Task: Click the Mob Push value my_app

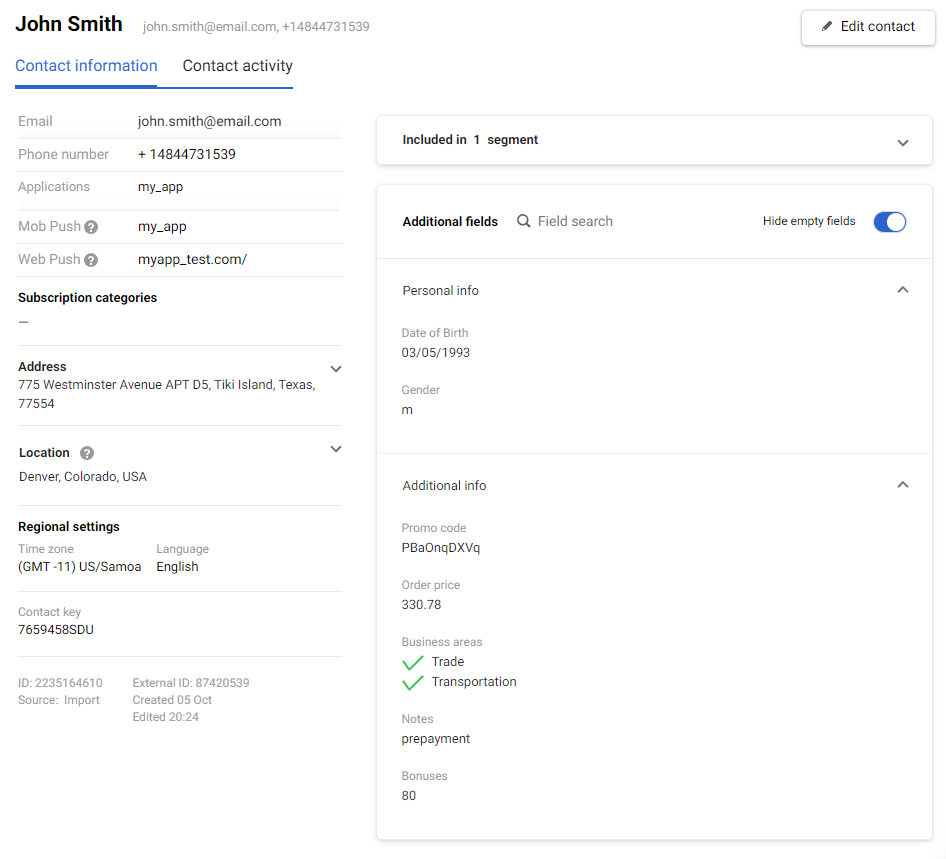Action: click(x=162, y=227)
